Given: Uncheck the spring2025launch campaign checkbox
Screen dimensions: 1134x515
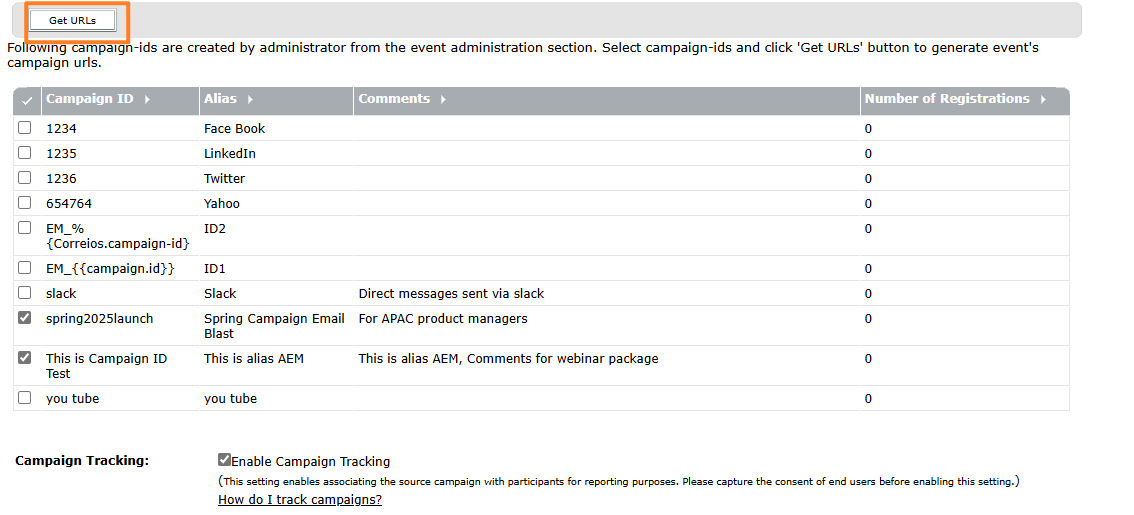Looking at the screenshot, I should pyautogui.click(x=25, y=318).
